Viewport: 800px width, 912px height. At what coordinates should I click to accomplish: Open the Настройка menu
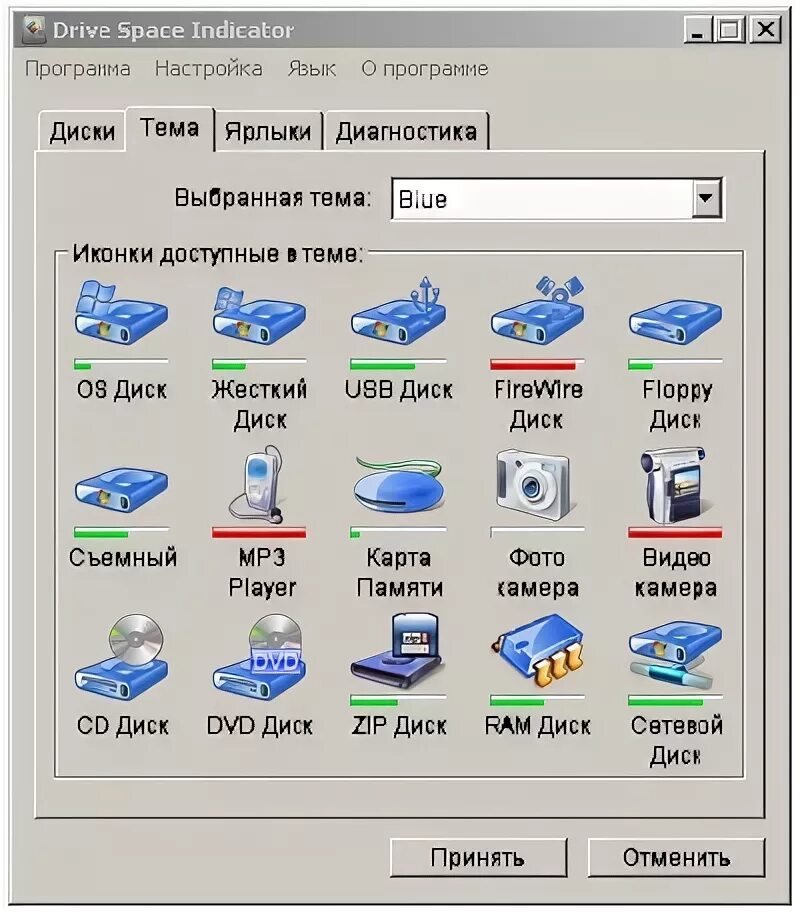208,69
